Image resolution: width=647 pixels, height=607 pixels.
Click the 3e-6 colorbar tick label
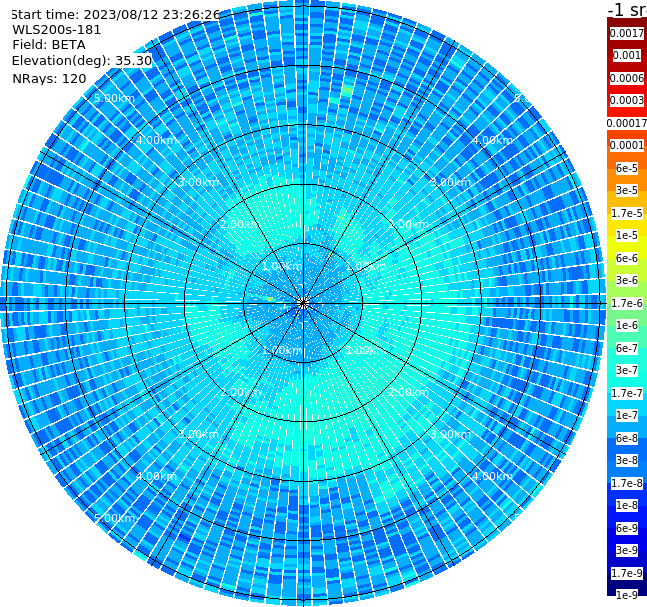tap(627, 280)
